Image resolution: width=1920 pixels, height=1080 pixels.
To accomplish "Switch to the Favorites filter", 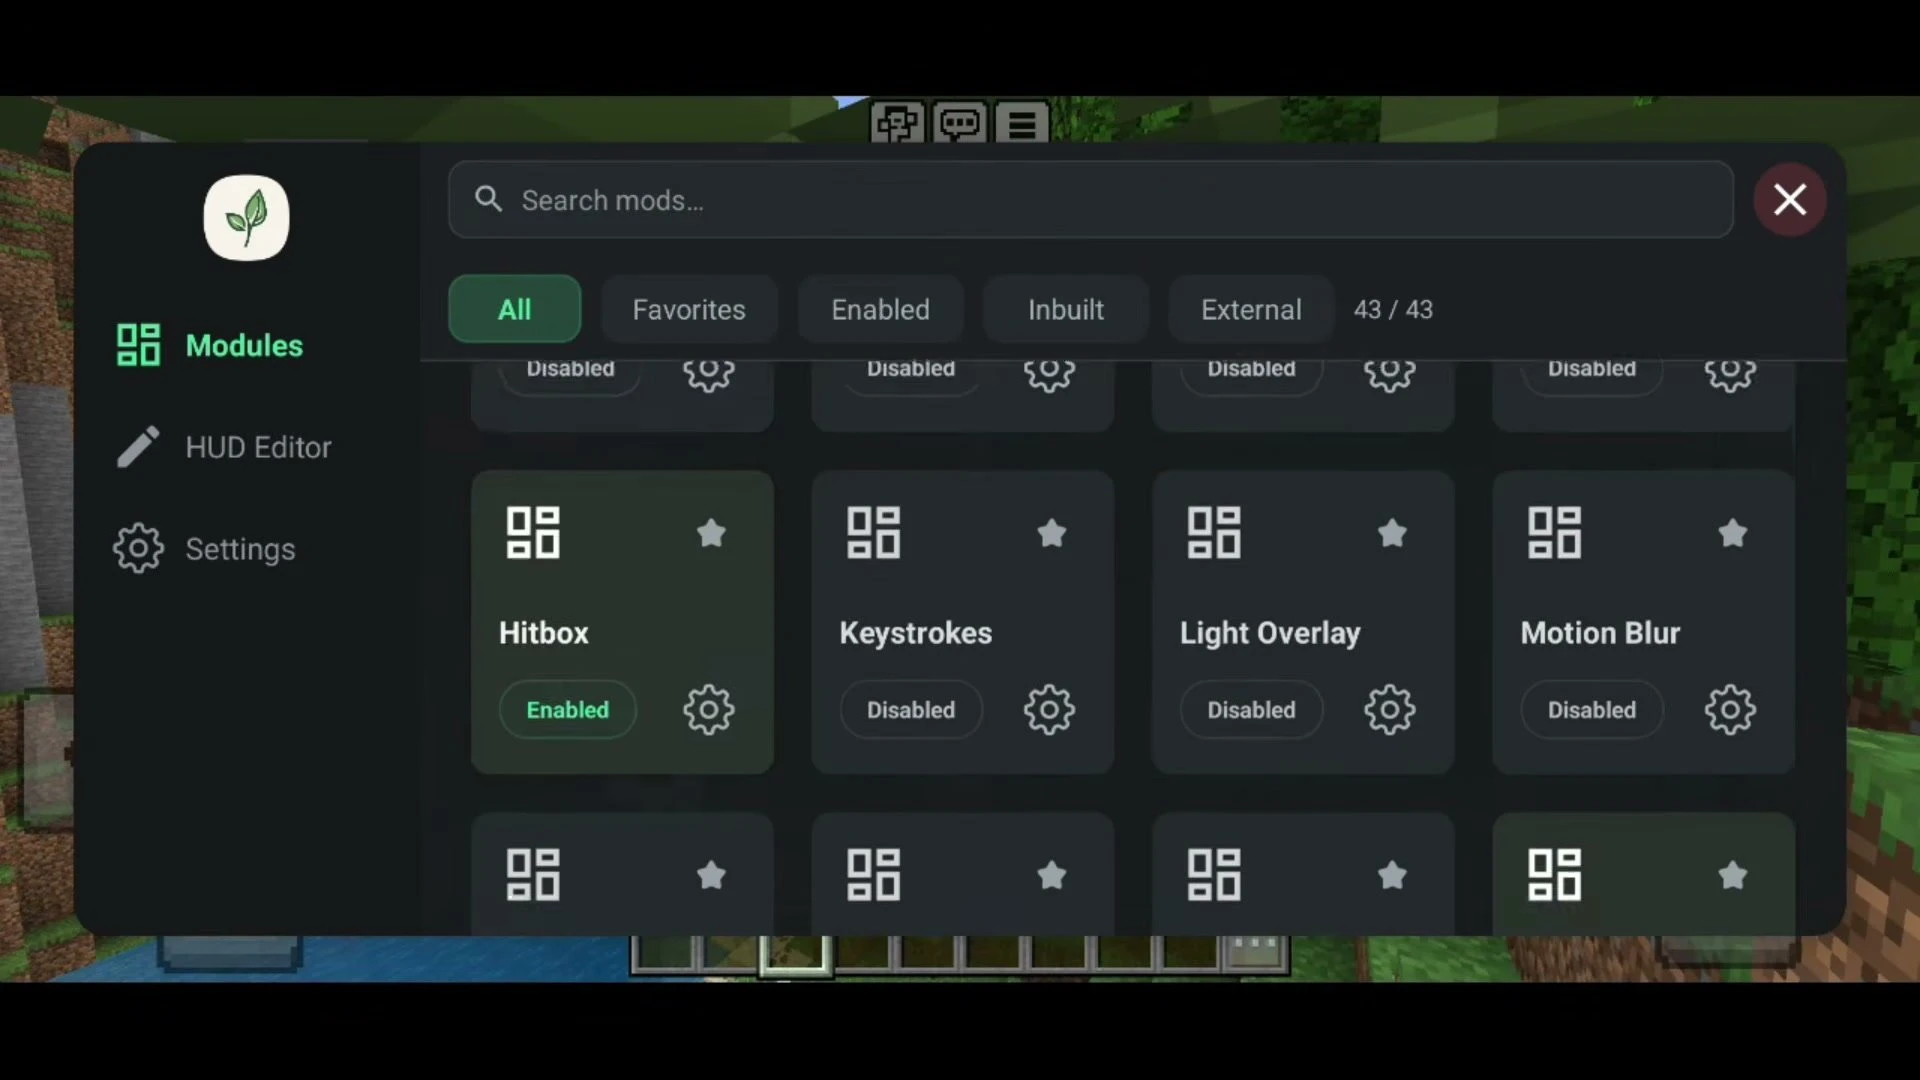I will [x=689, y=309].
